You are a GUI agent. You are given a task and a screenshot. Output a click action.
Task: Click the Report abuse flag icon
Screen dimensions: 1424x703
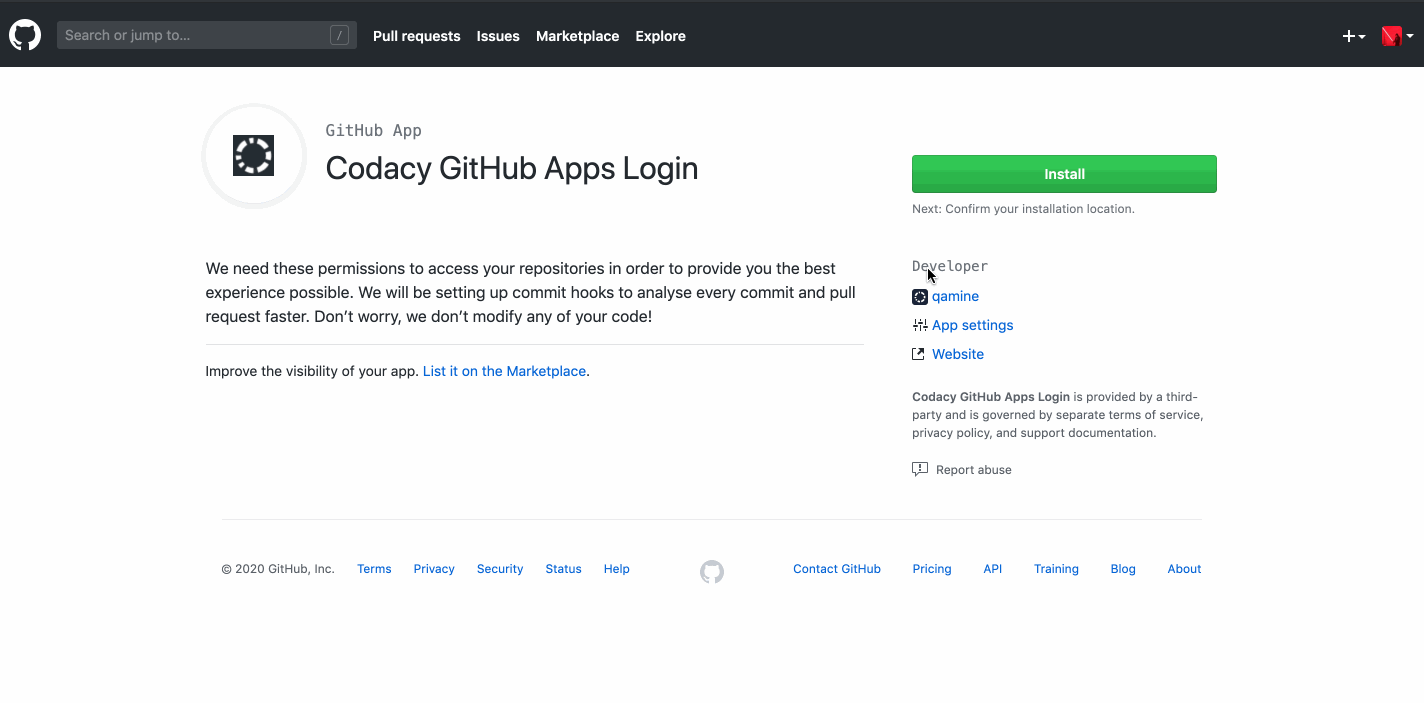[x=919, y=468]
